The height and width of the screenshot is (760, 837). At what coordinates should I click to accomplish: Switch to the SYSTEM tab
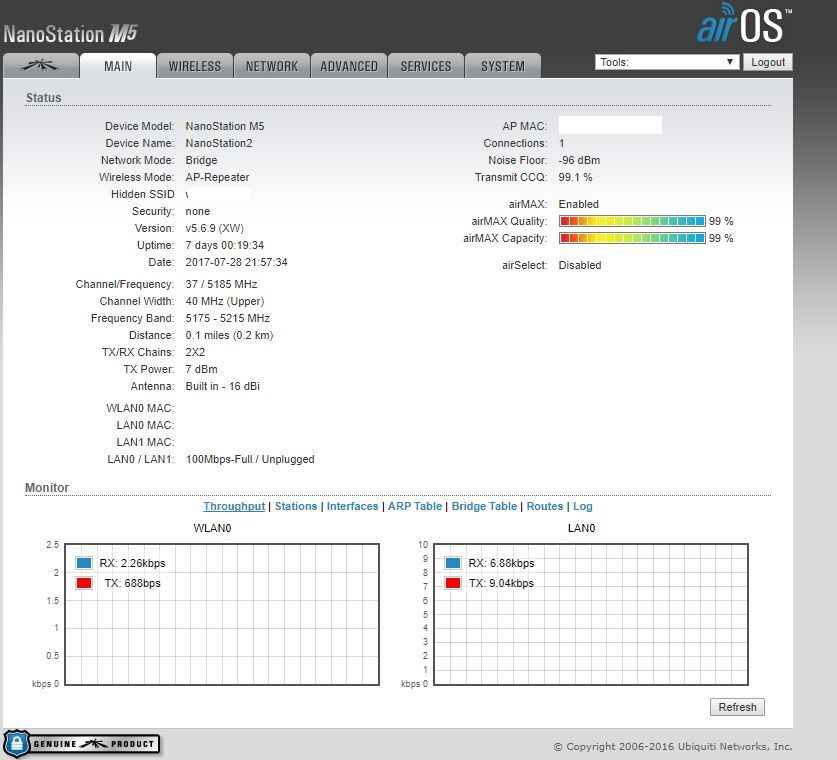pyautogui.click(x=502, y=66)
